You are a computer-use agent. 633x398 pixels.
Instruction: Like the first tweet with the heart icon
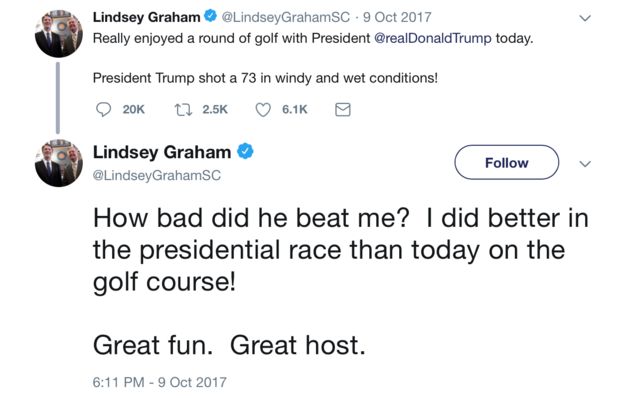tap(263, 109)
